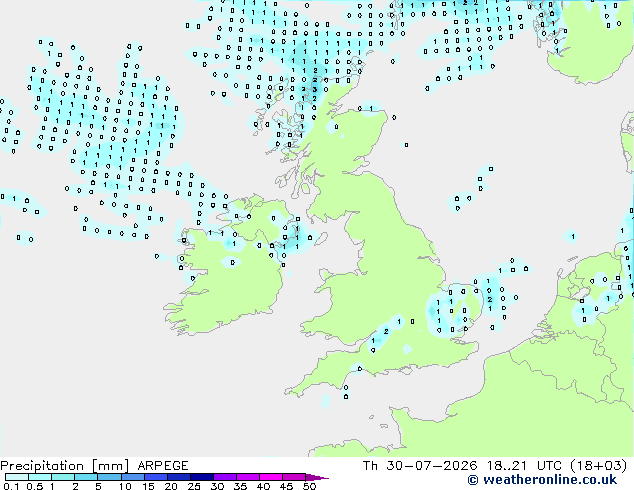Click the 25–30 mm navy legend swatch
This screenshot has height=490, width=634.
[201, 477]
